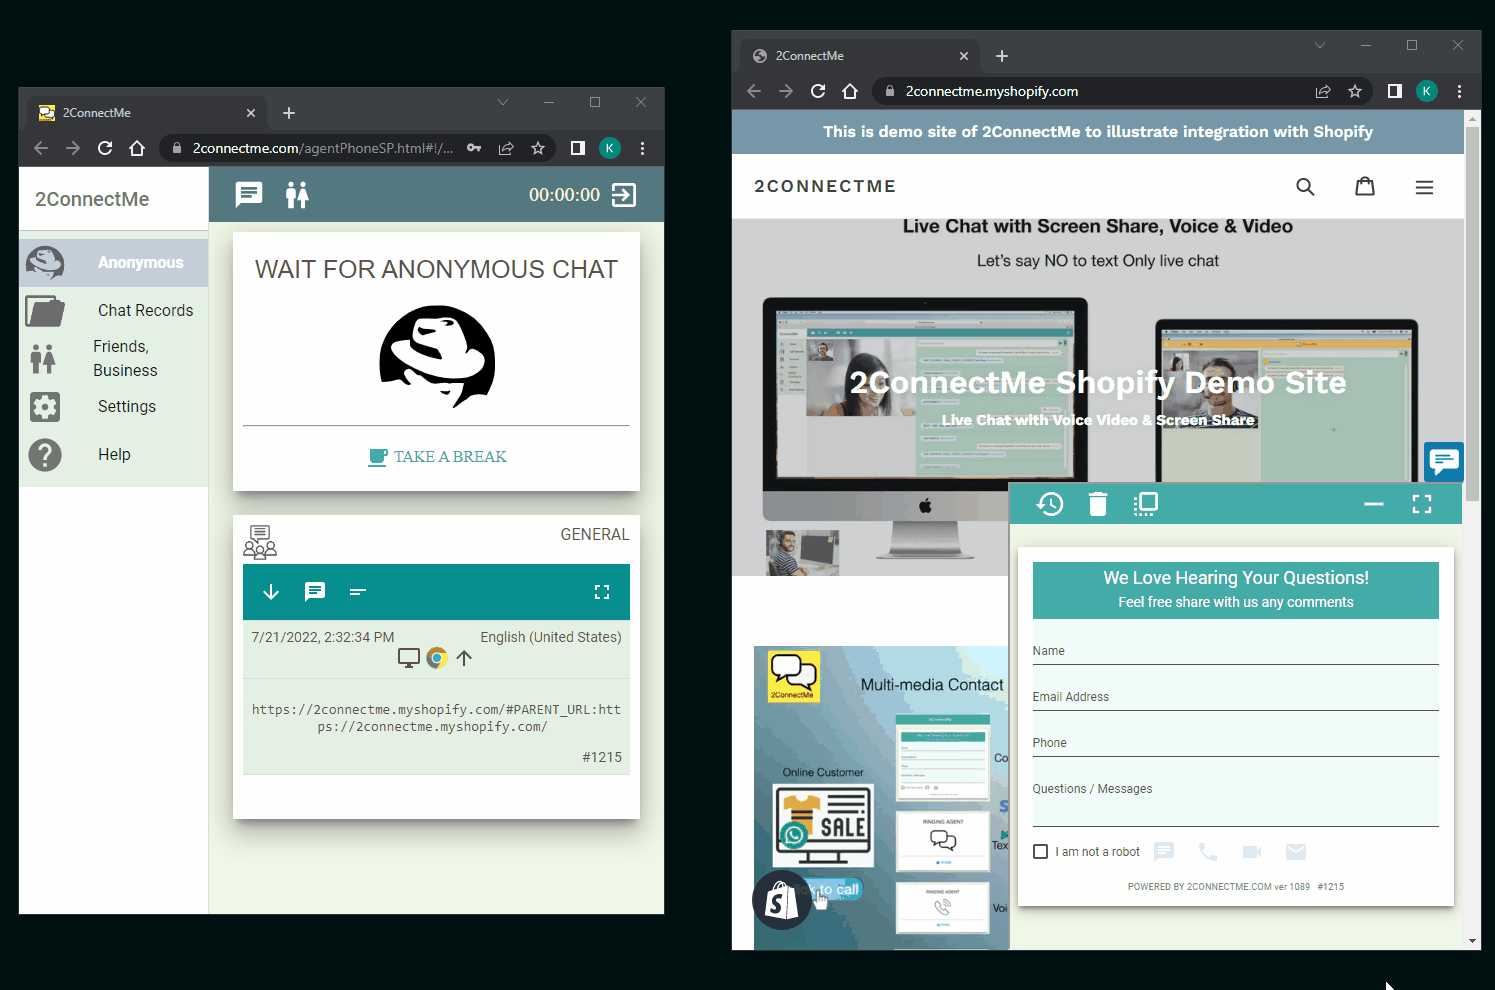The image size is (1495, 990).
Task: Check I am not a robot
Action: pos(1040,852)
